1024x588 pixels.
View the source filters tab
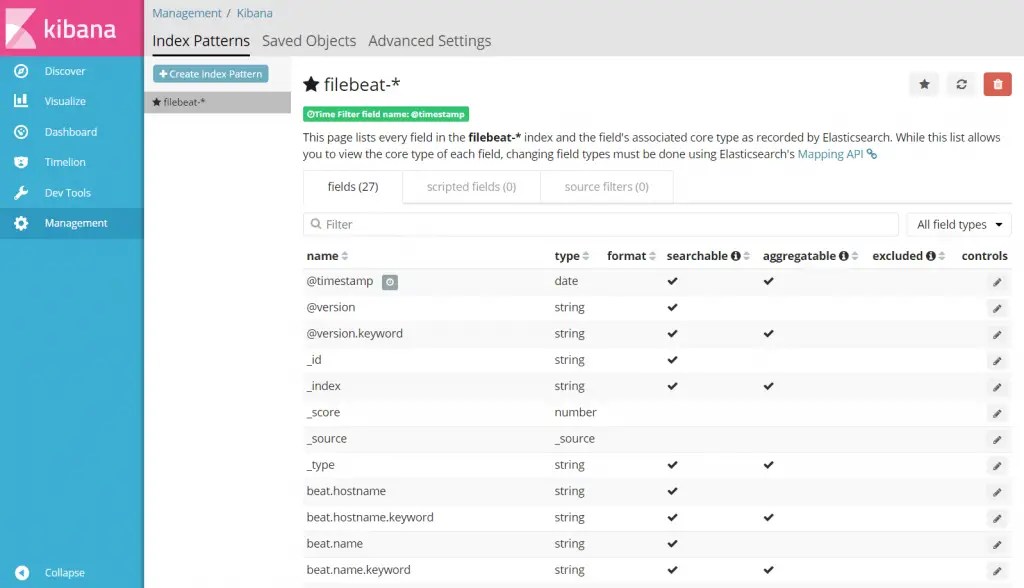(606, 186)
